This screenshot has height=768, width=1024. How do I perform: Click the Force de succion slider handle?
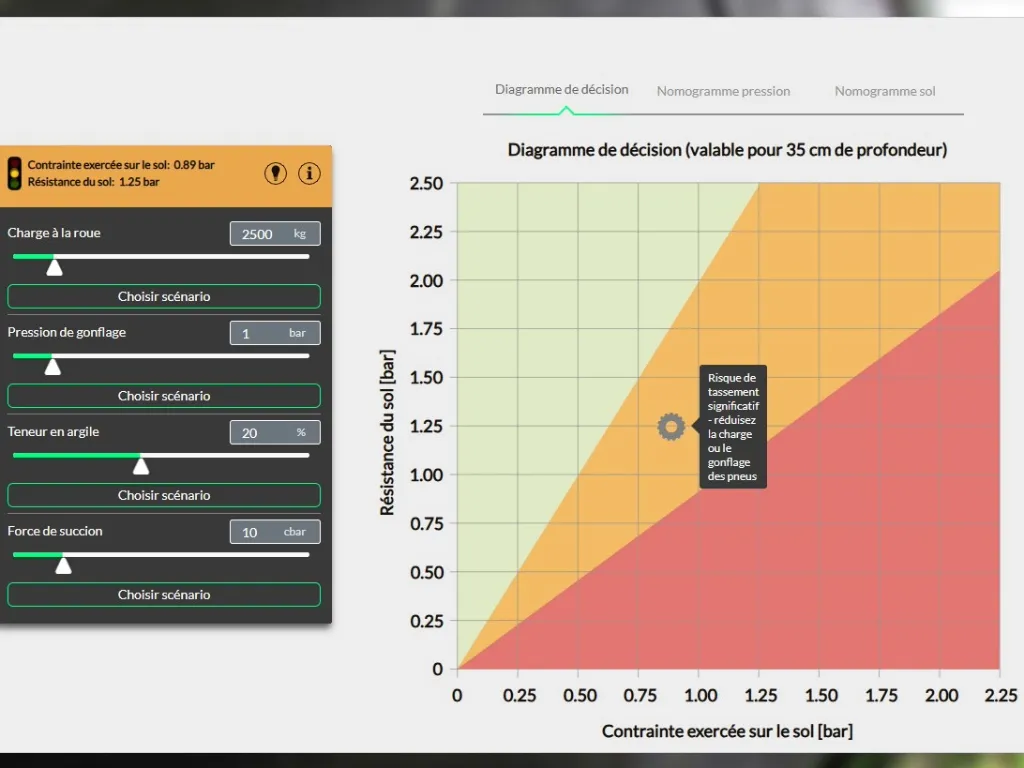pos(63,565)
